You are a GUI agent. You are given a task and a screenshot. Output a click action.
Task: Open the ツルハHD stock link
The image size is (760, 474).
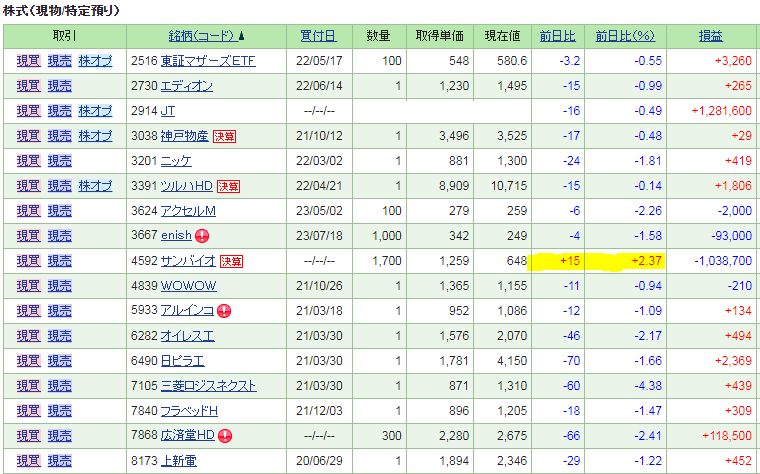click(x=187, y=186)
